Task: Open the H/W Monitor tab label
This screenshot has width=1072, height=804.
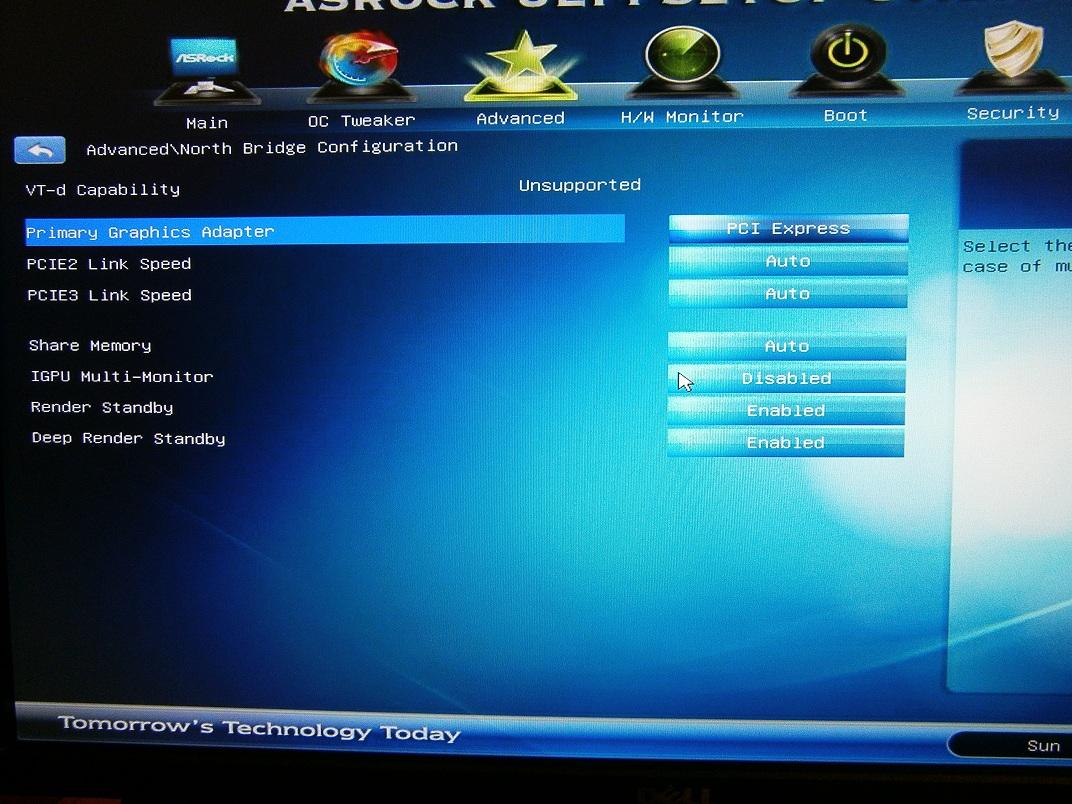Action: click(682, 117)
